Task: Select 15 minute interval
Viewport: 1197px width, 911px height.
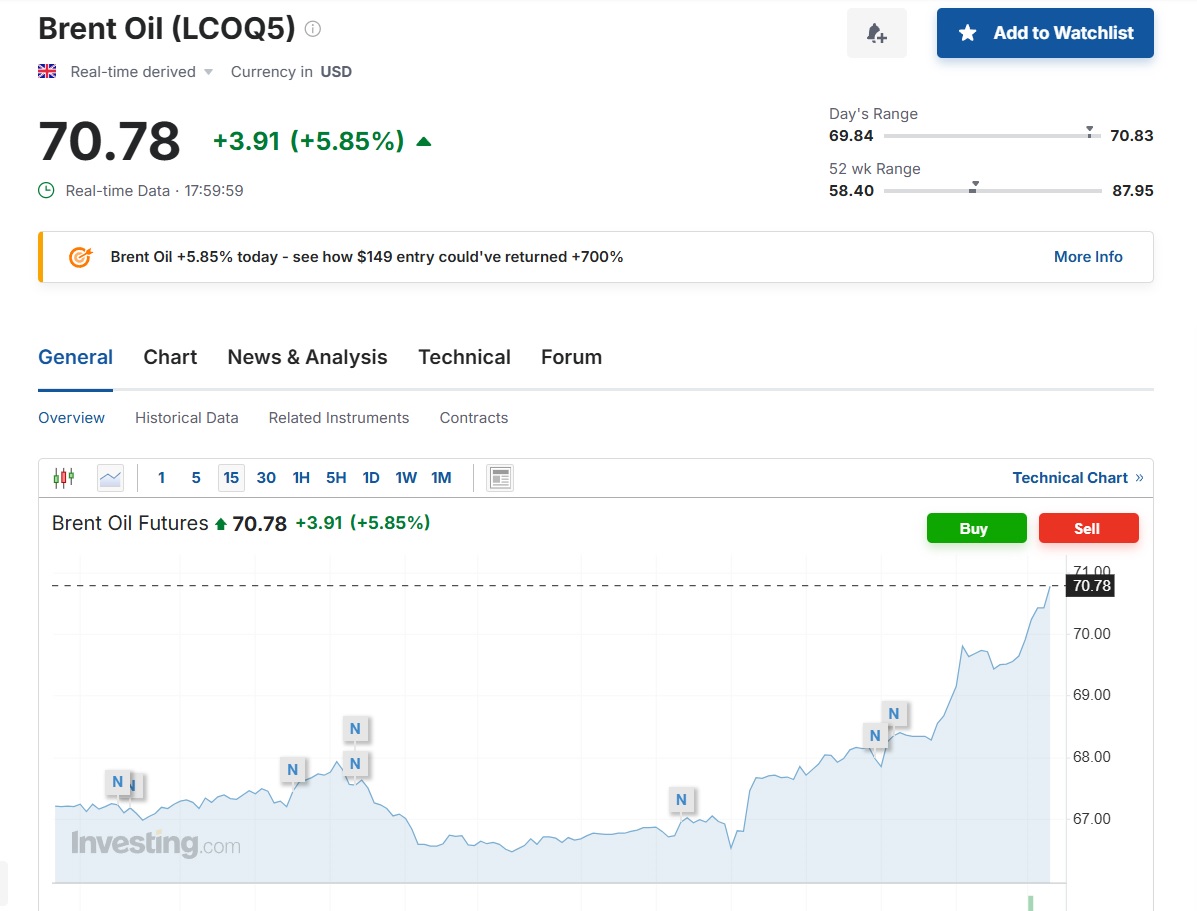Action: pos(231,478)
